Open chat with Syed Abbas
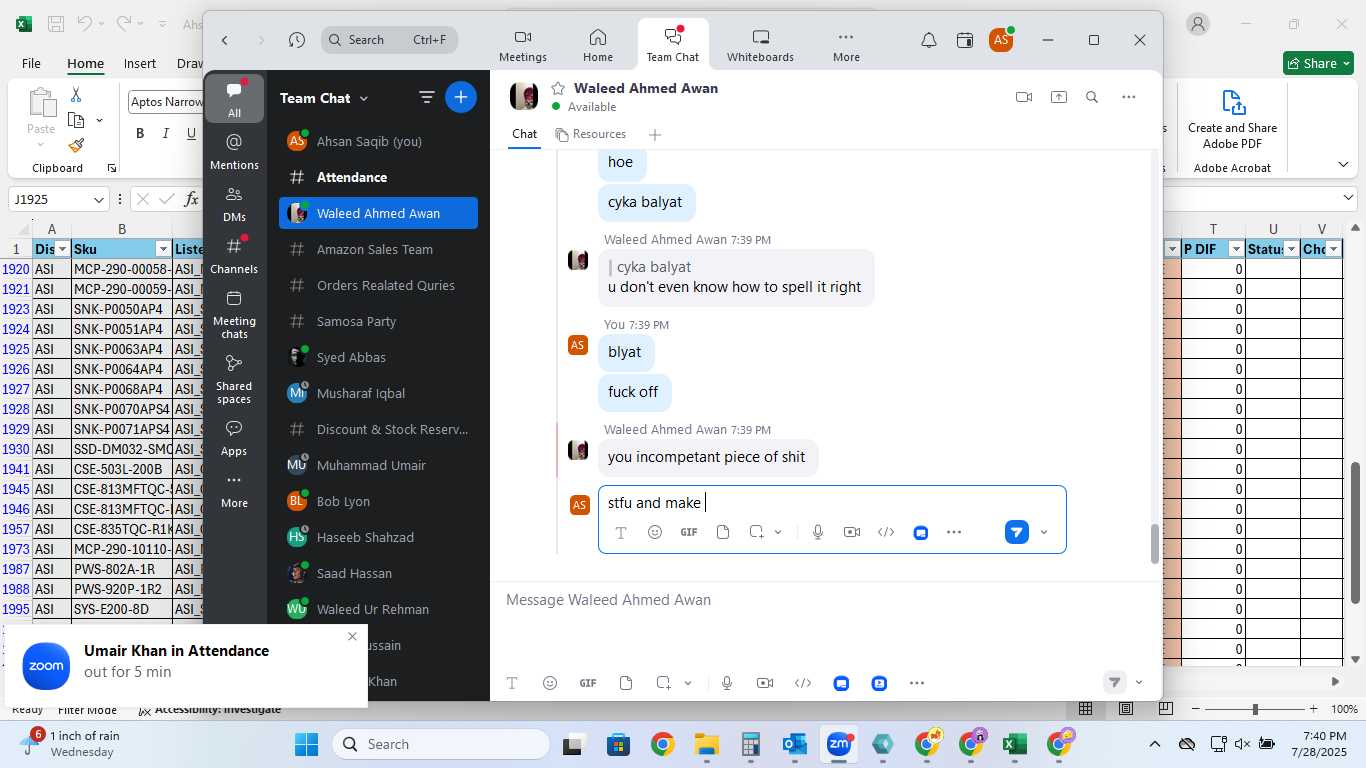1366x768 pixels. click(x=378, y=357)
